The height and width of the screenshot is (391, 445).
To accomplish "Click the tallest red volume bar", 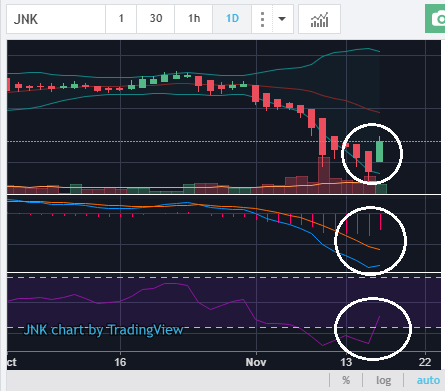I will 324,175.
